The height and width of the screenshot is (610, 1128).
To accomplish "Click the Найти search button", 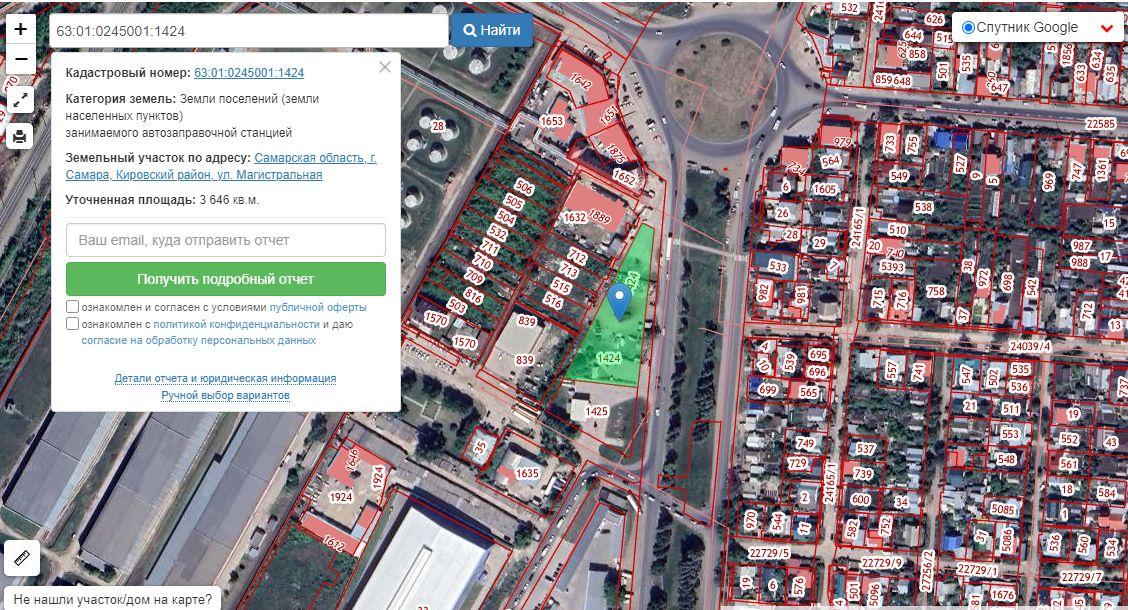I will click(x=492, y=30).
